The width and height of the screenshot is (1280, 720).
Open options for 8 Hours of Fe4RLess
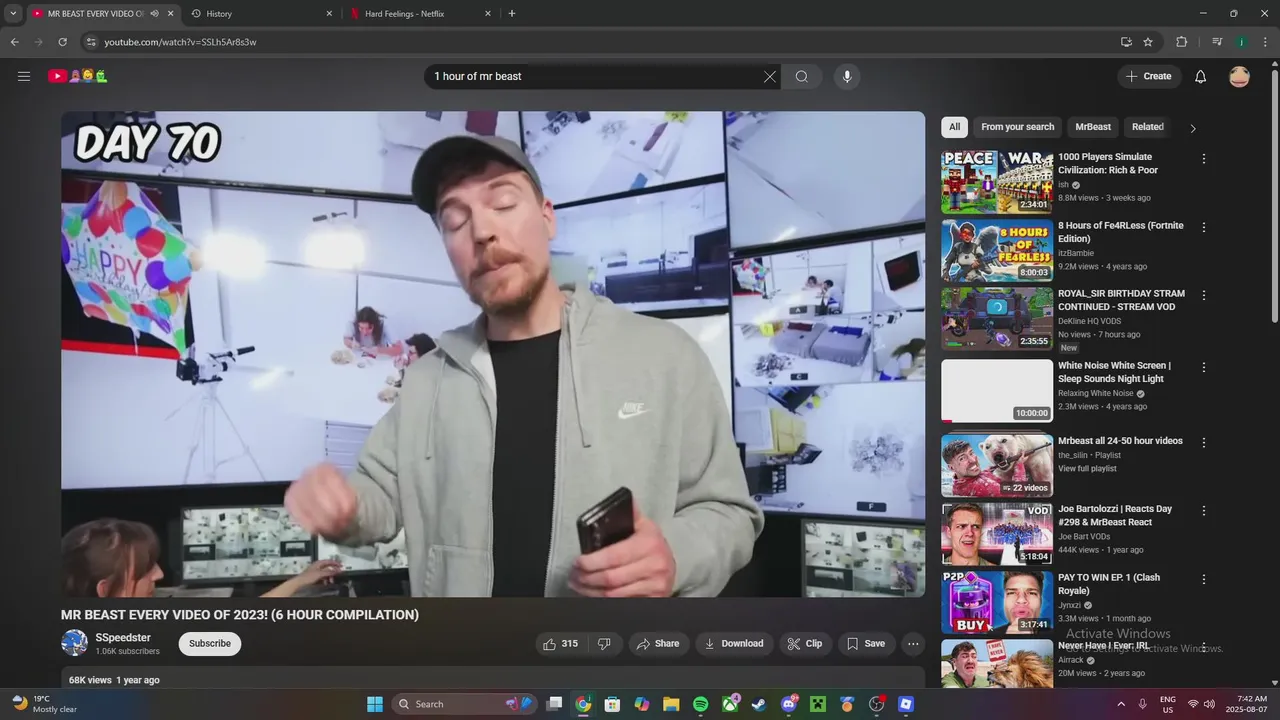point(1204,227)
